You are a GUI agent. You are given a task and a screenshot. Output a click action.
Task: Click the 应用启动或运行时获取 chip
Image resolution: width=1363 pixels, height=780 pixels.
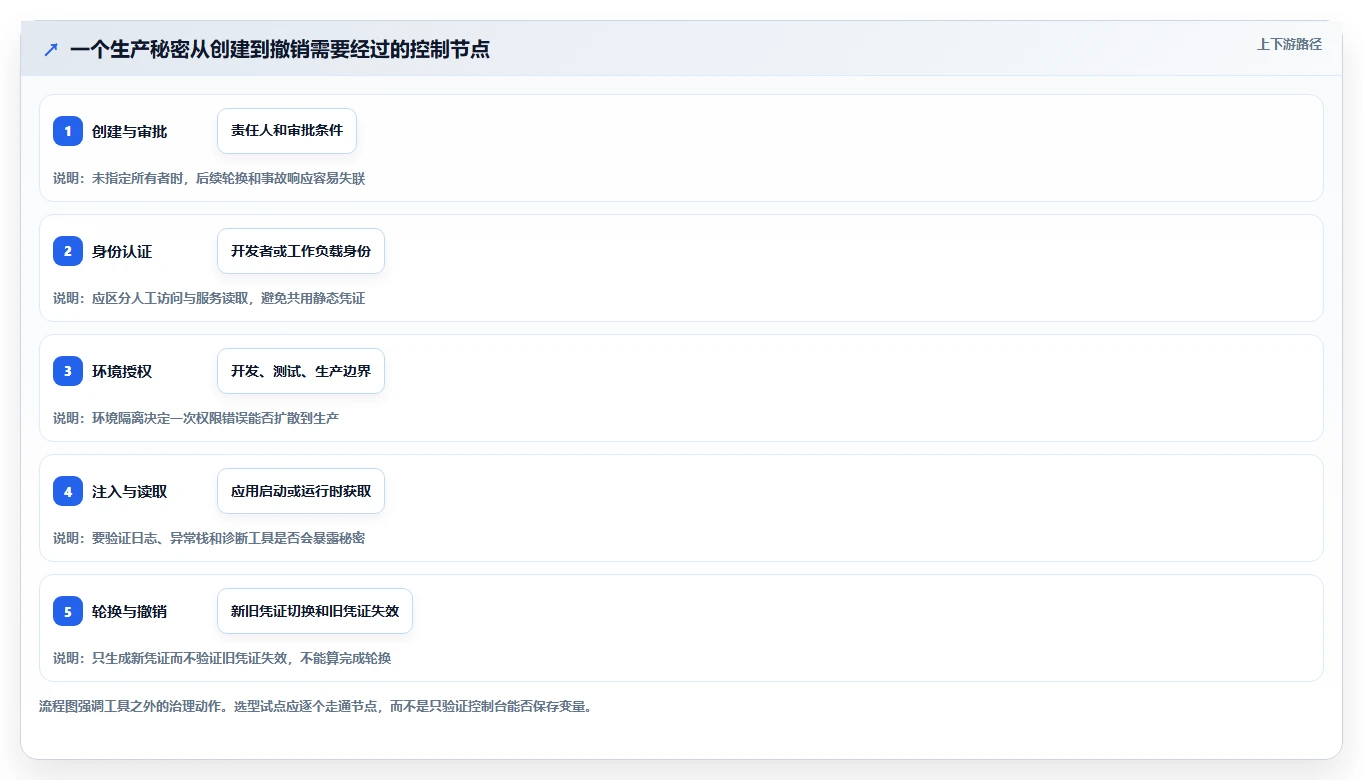click(x=301, y=491)
